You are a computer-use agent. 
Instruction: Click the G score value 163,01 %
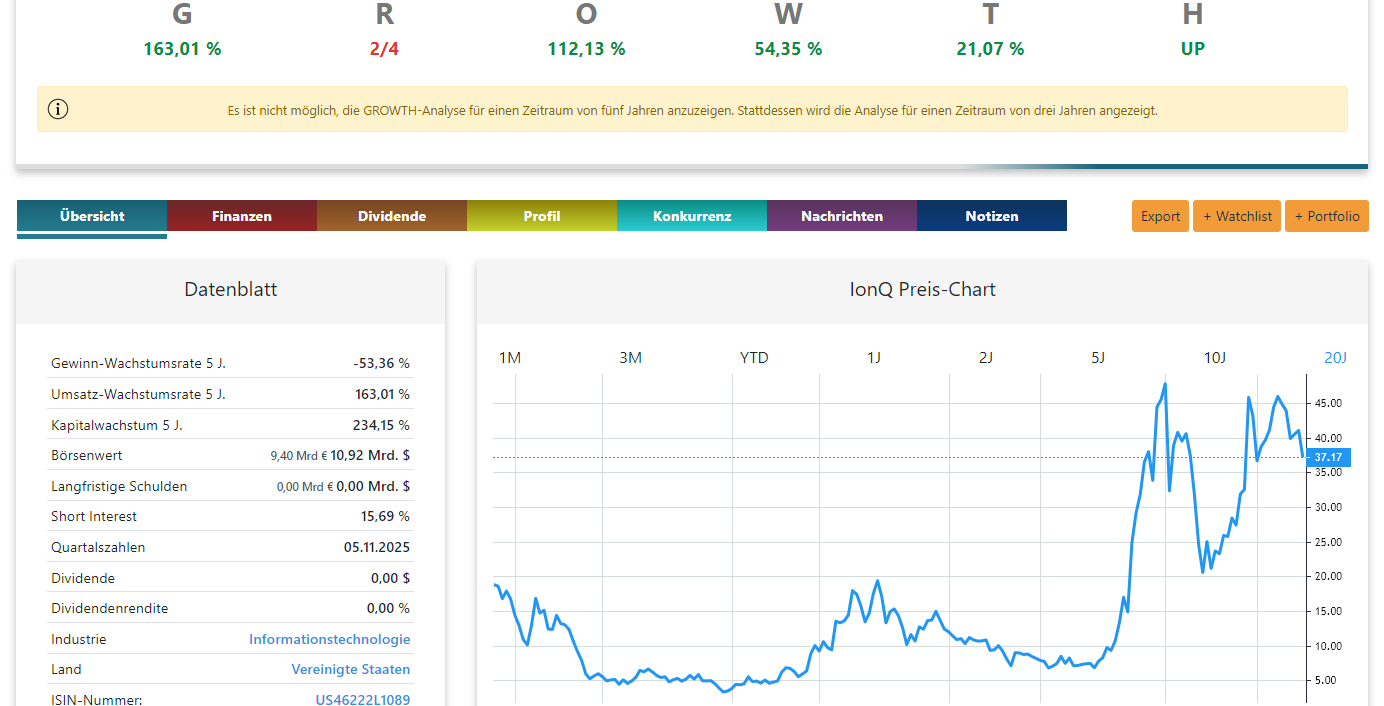182,48
